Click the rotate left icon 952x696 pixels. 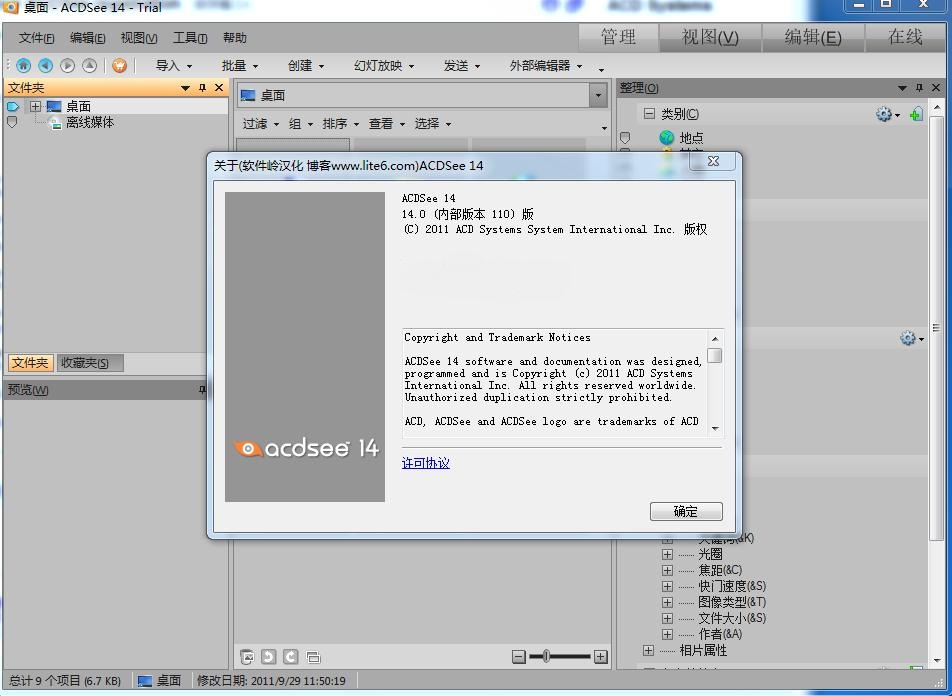pos(268,657)
